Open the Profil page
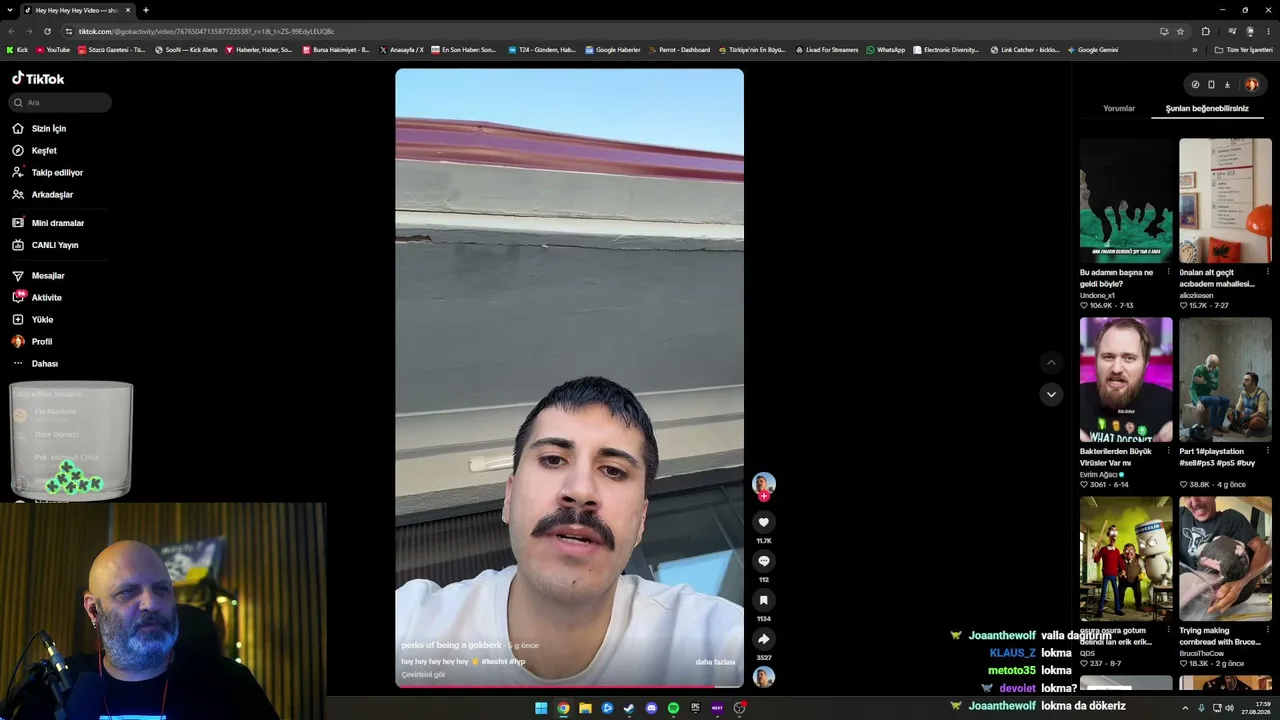 (32, 342)
